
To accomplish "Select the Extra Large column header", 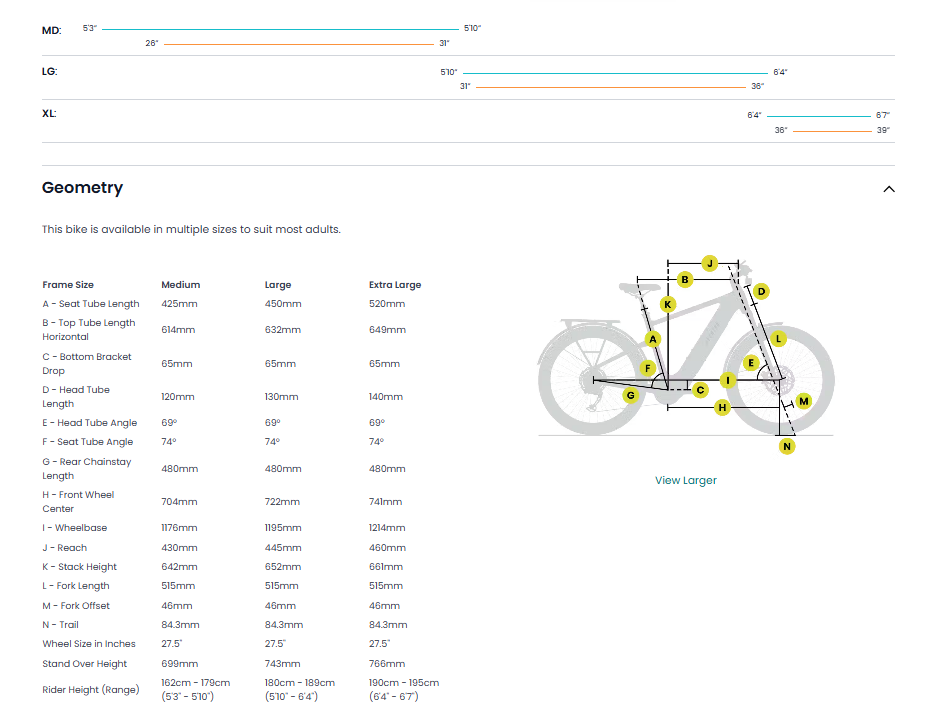I will pos(395,285).
